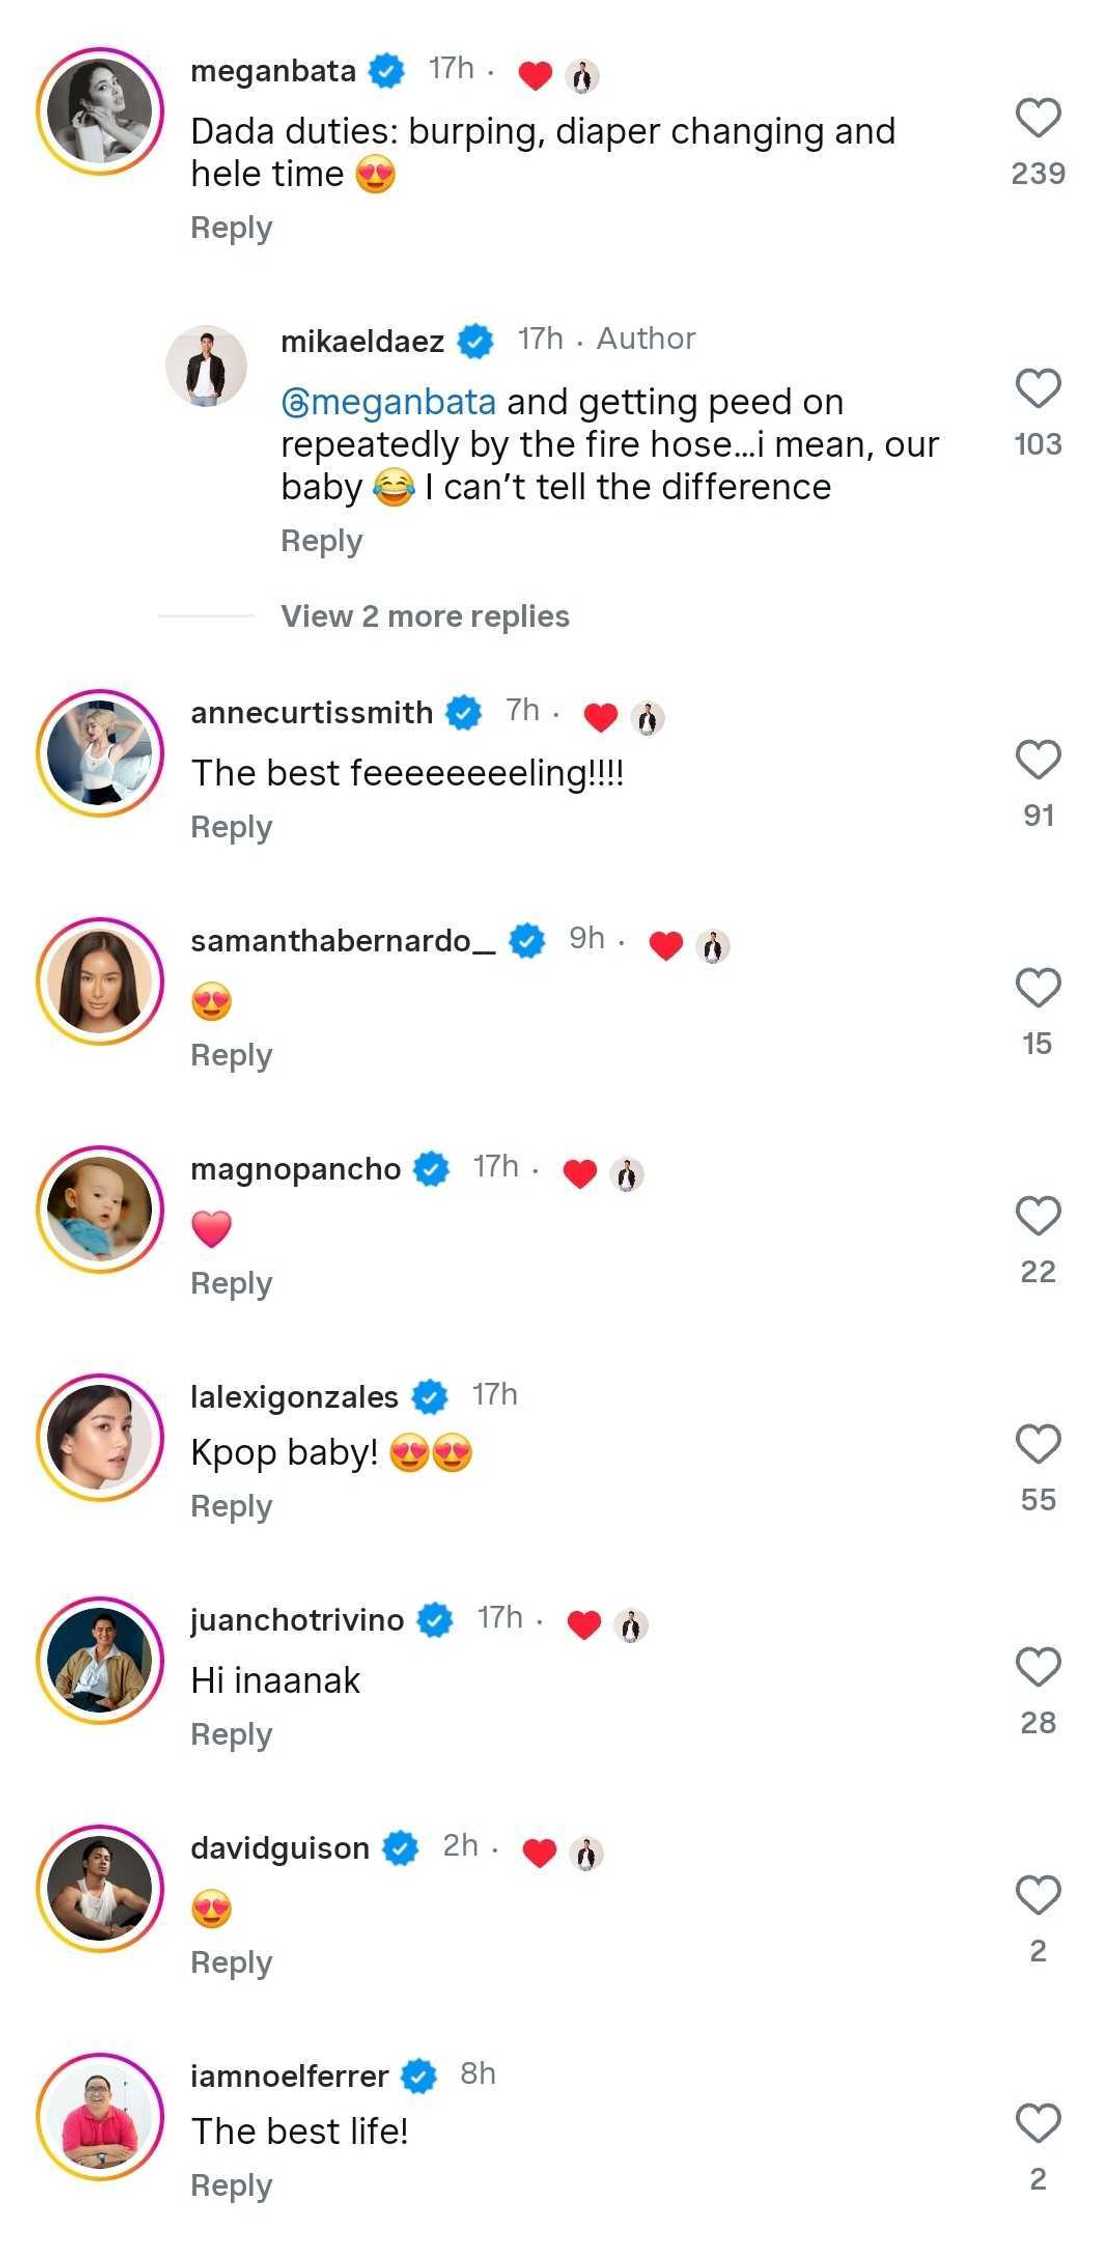
Task: Like annecurtissmith's best feeling comment
Action: pos(1038,760)
